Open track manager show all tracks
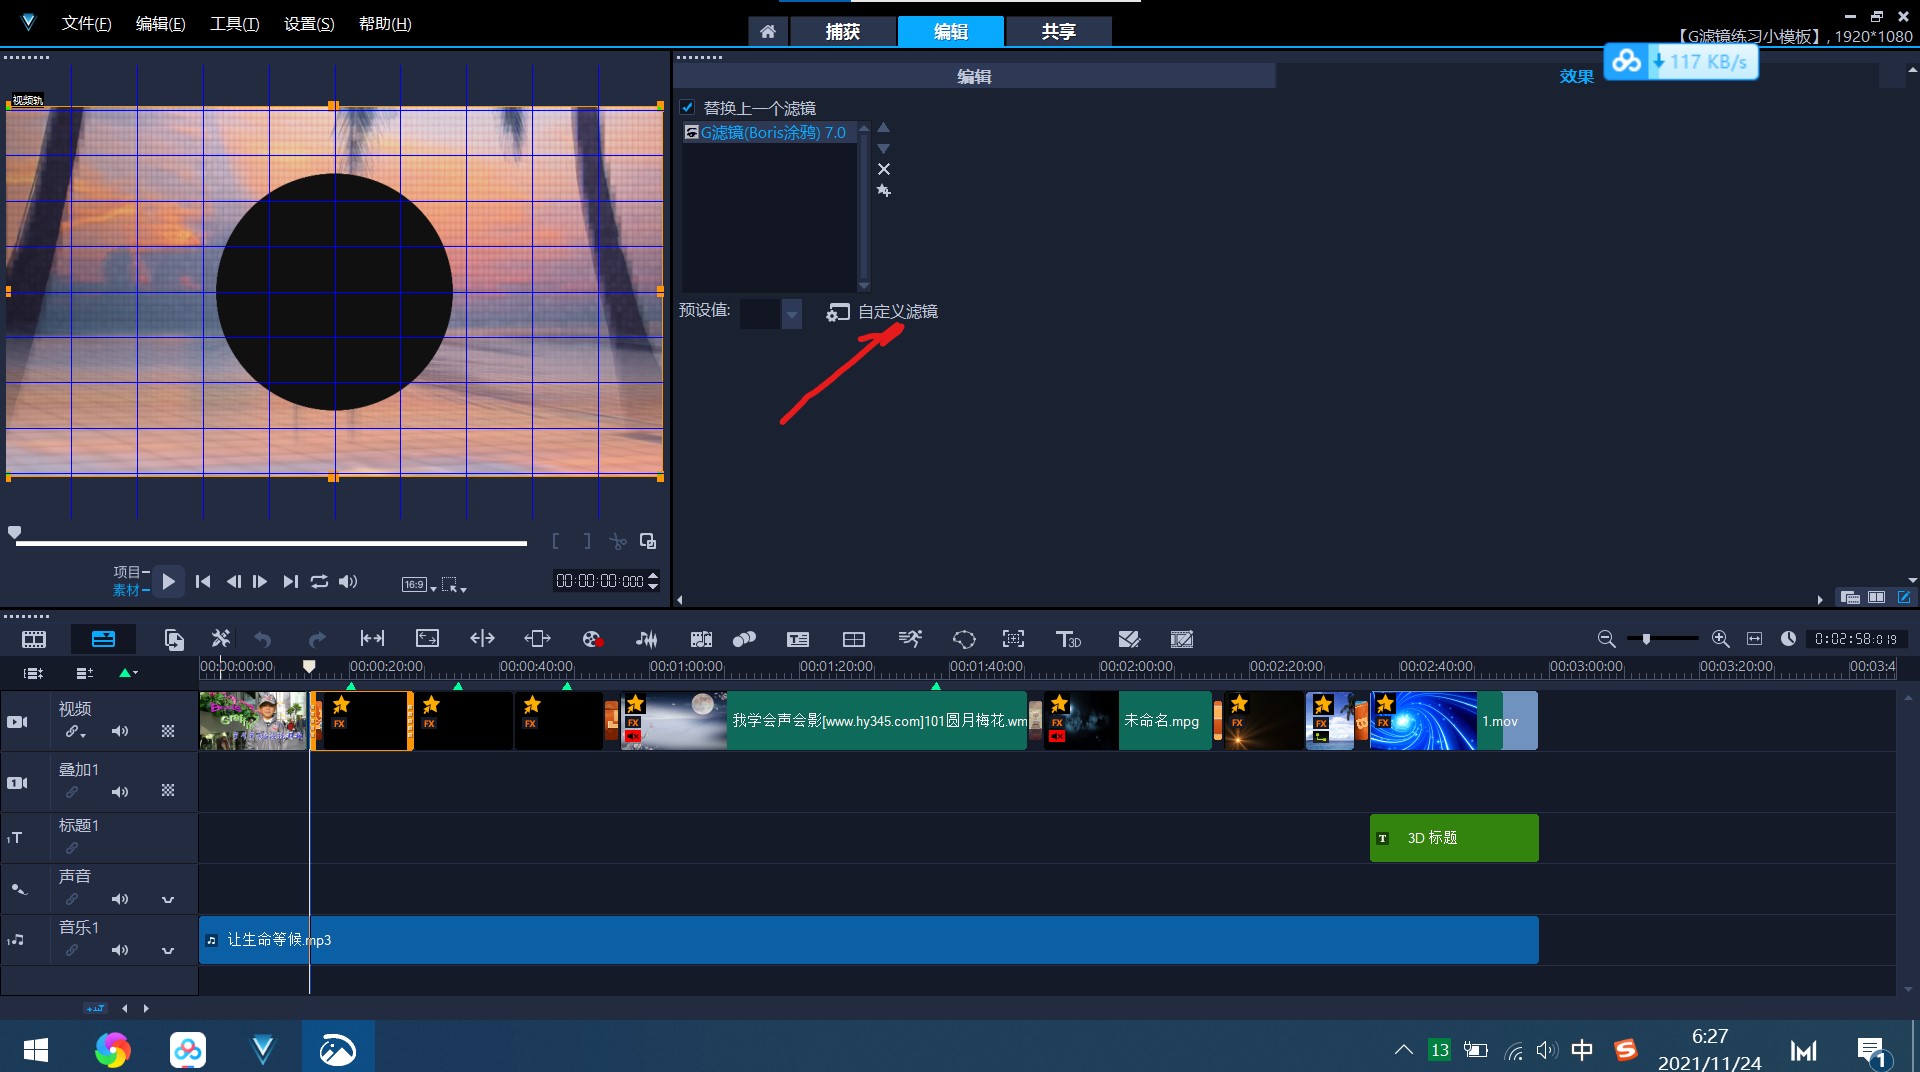The image size is (1920, 1072). tap(33, 673)
